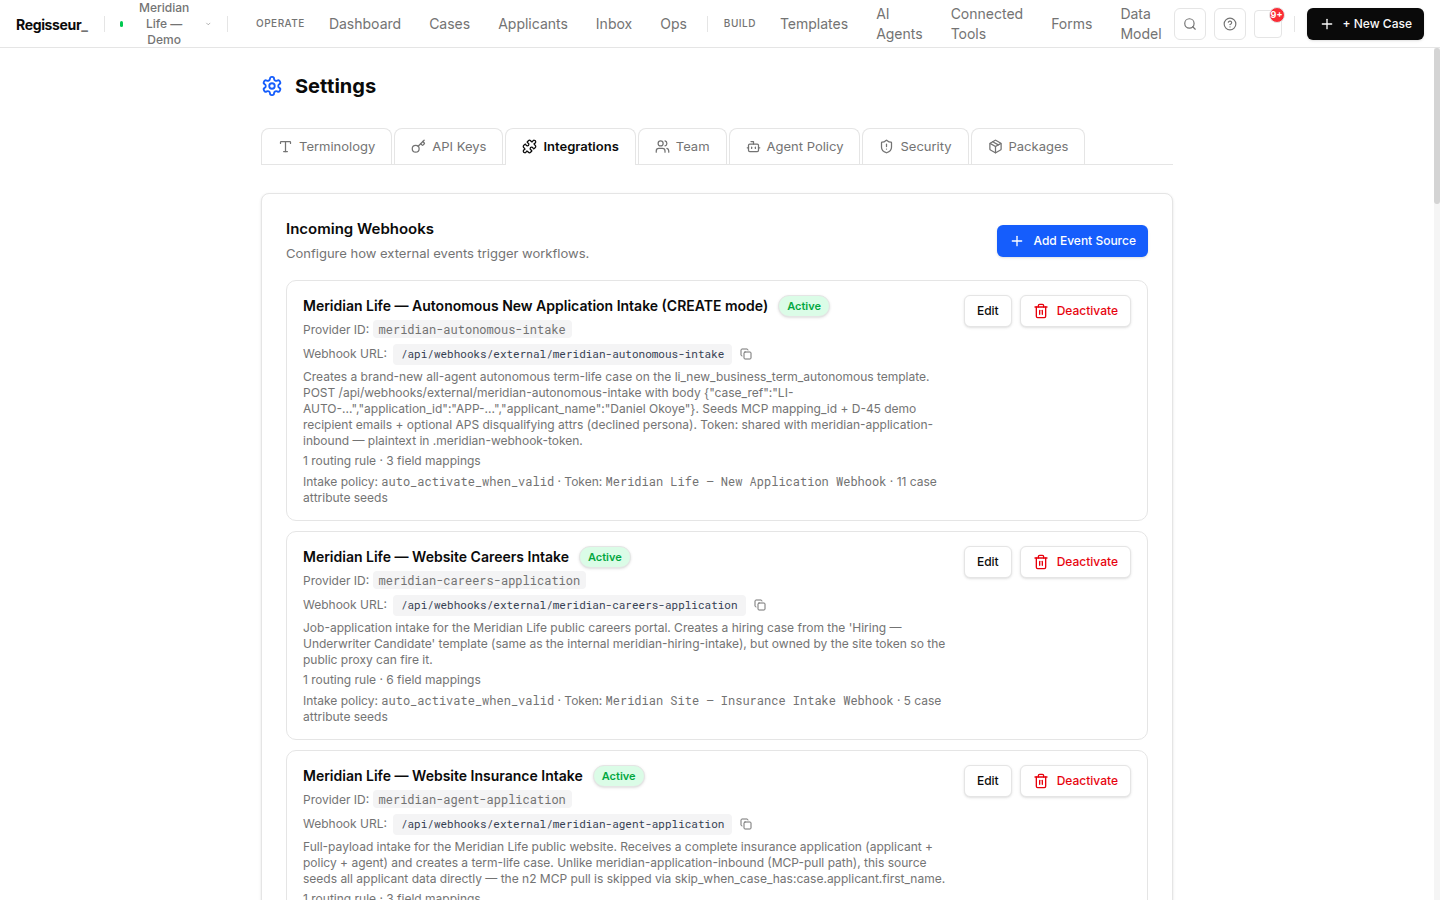
Task: Deactivate the Website Careers Intake webhook
Action: [1075, 562]
